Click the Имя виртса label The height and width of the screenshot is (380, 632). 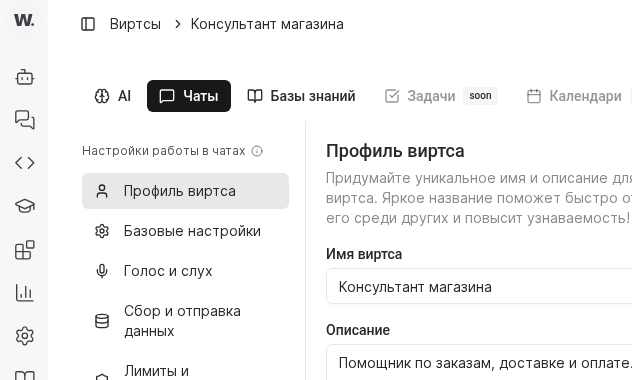tap(364, 254)
